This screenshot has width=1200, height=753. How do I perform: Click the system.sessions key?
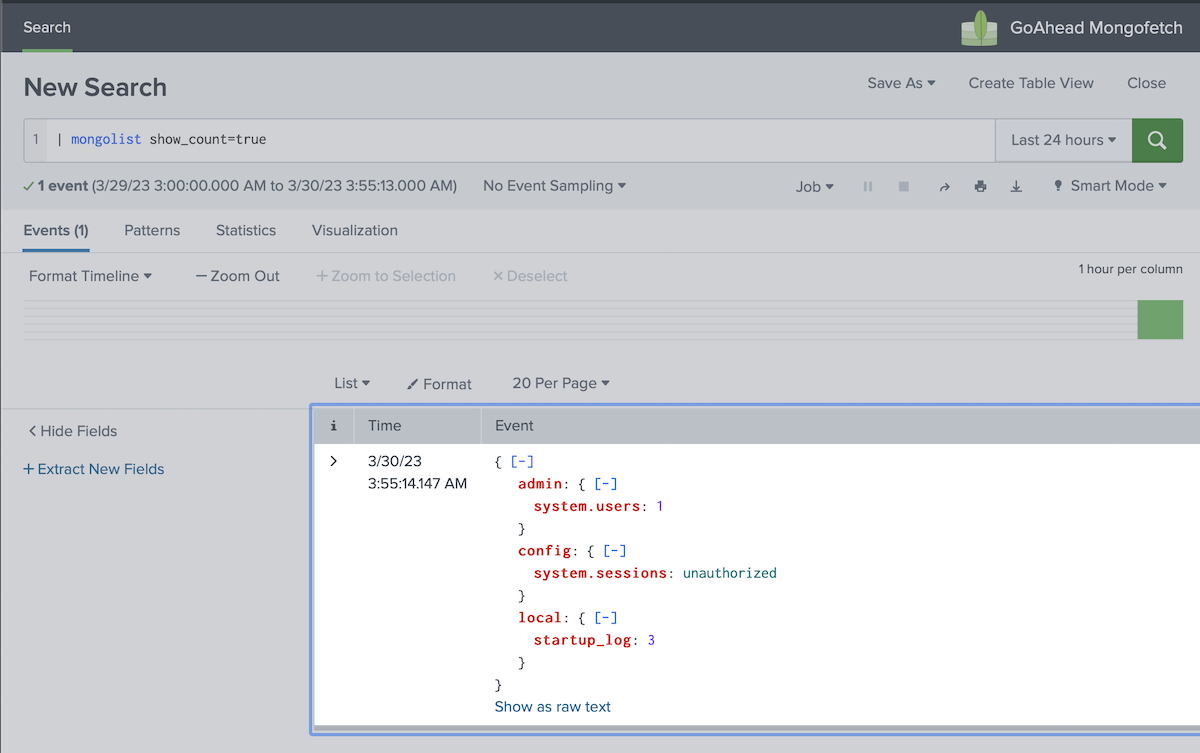(x=600, y=573)
